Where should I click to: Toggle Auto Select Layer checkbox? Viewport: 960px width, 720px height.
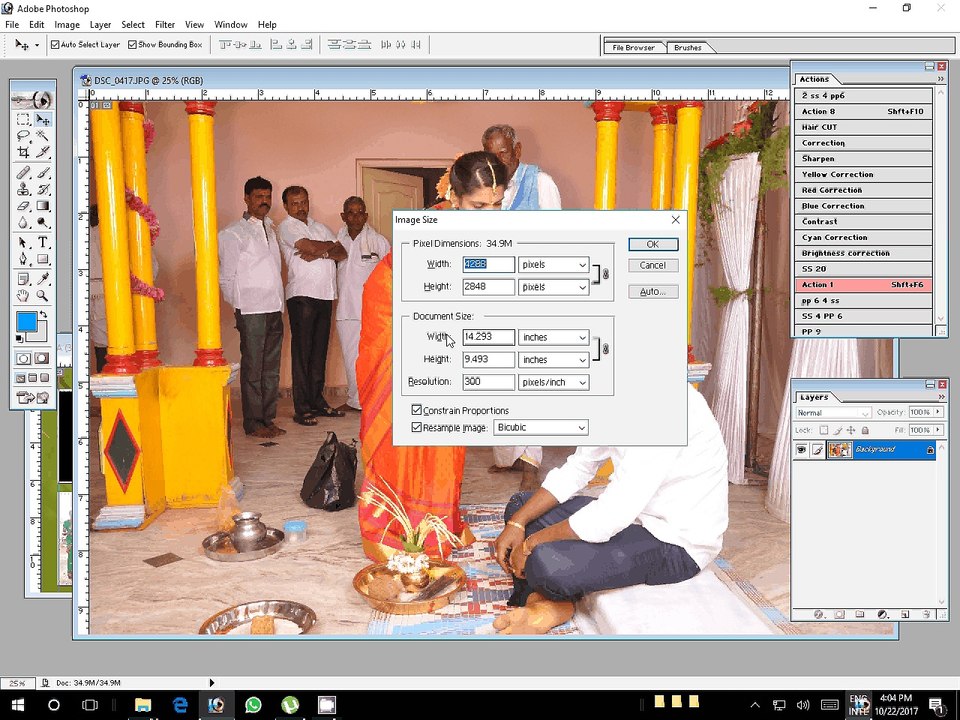point(55,45)
